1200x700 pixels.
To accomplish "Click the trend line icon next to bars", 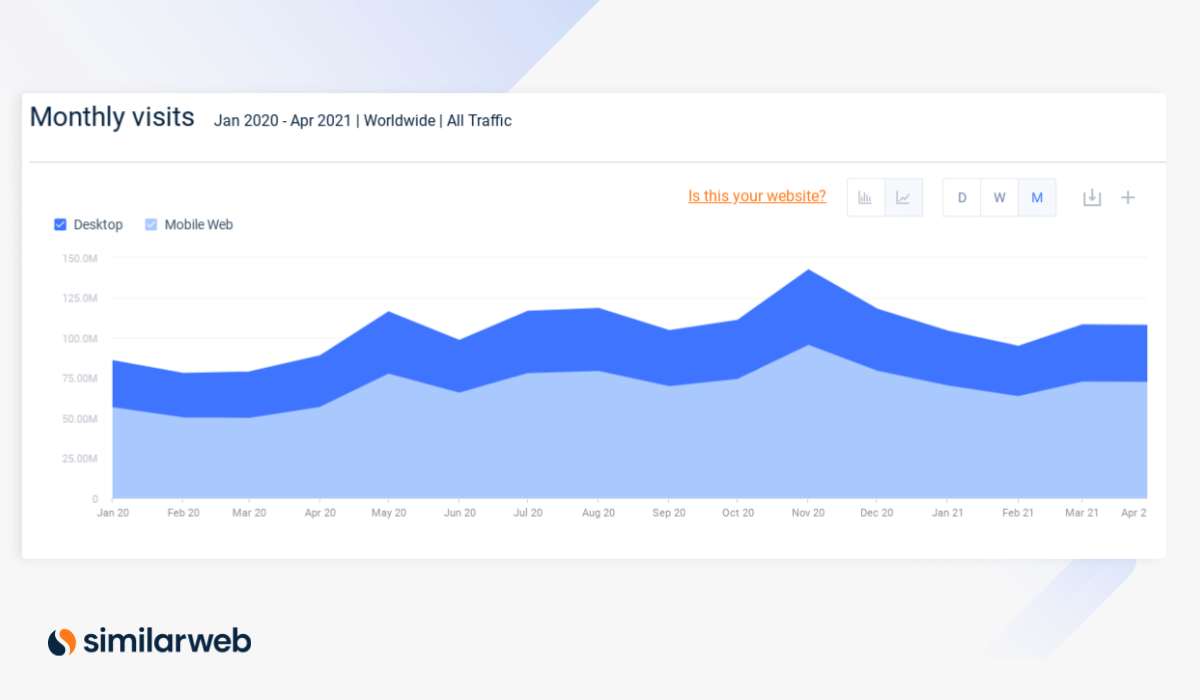I will pyautogui.click(x=903, y=197).
